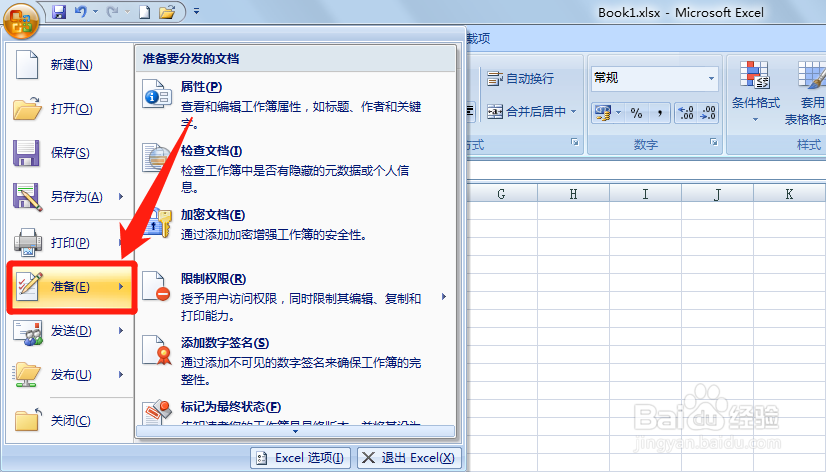Click the accounting number format icon
The image size is (826, 472).
(603, 113)
